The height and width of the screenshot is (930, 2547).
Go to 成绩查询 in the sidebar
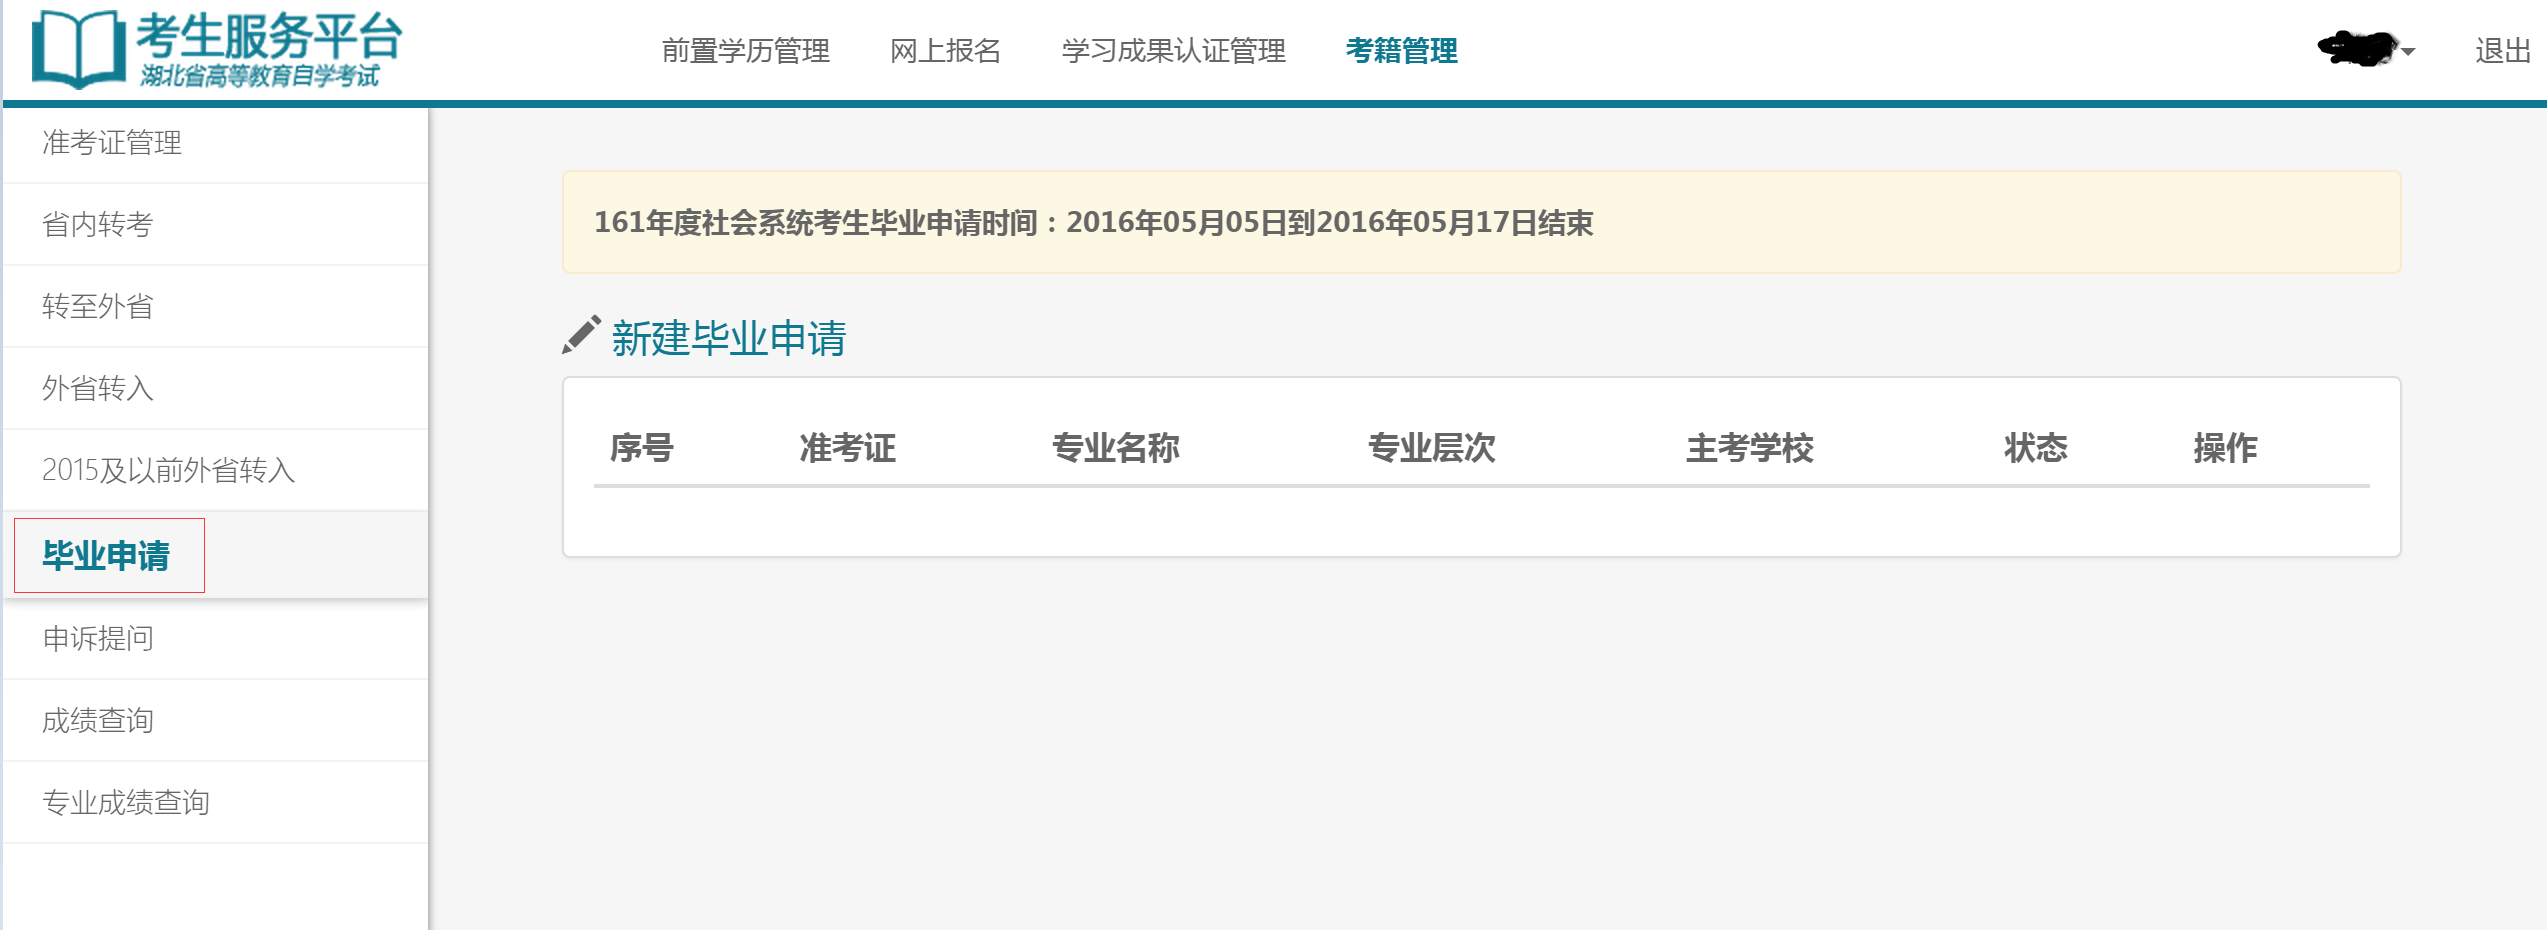click(98, 721)
